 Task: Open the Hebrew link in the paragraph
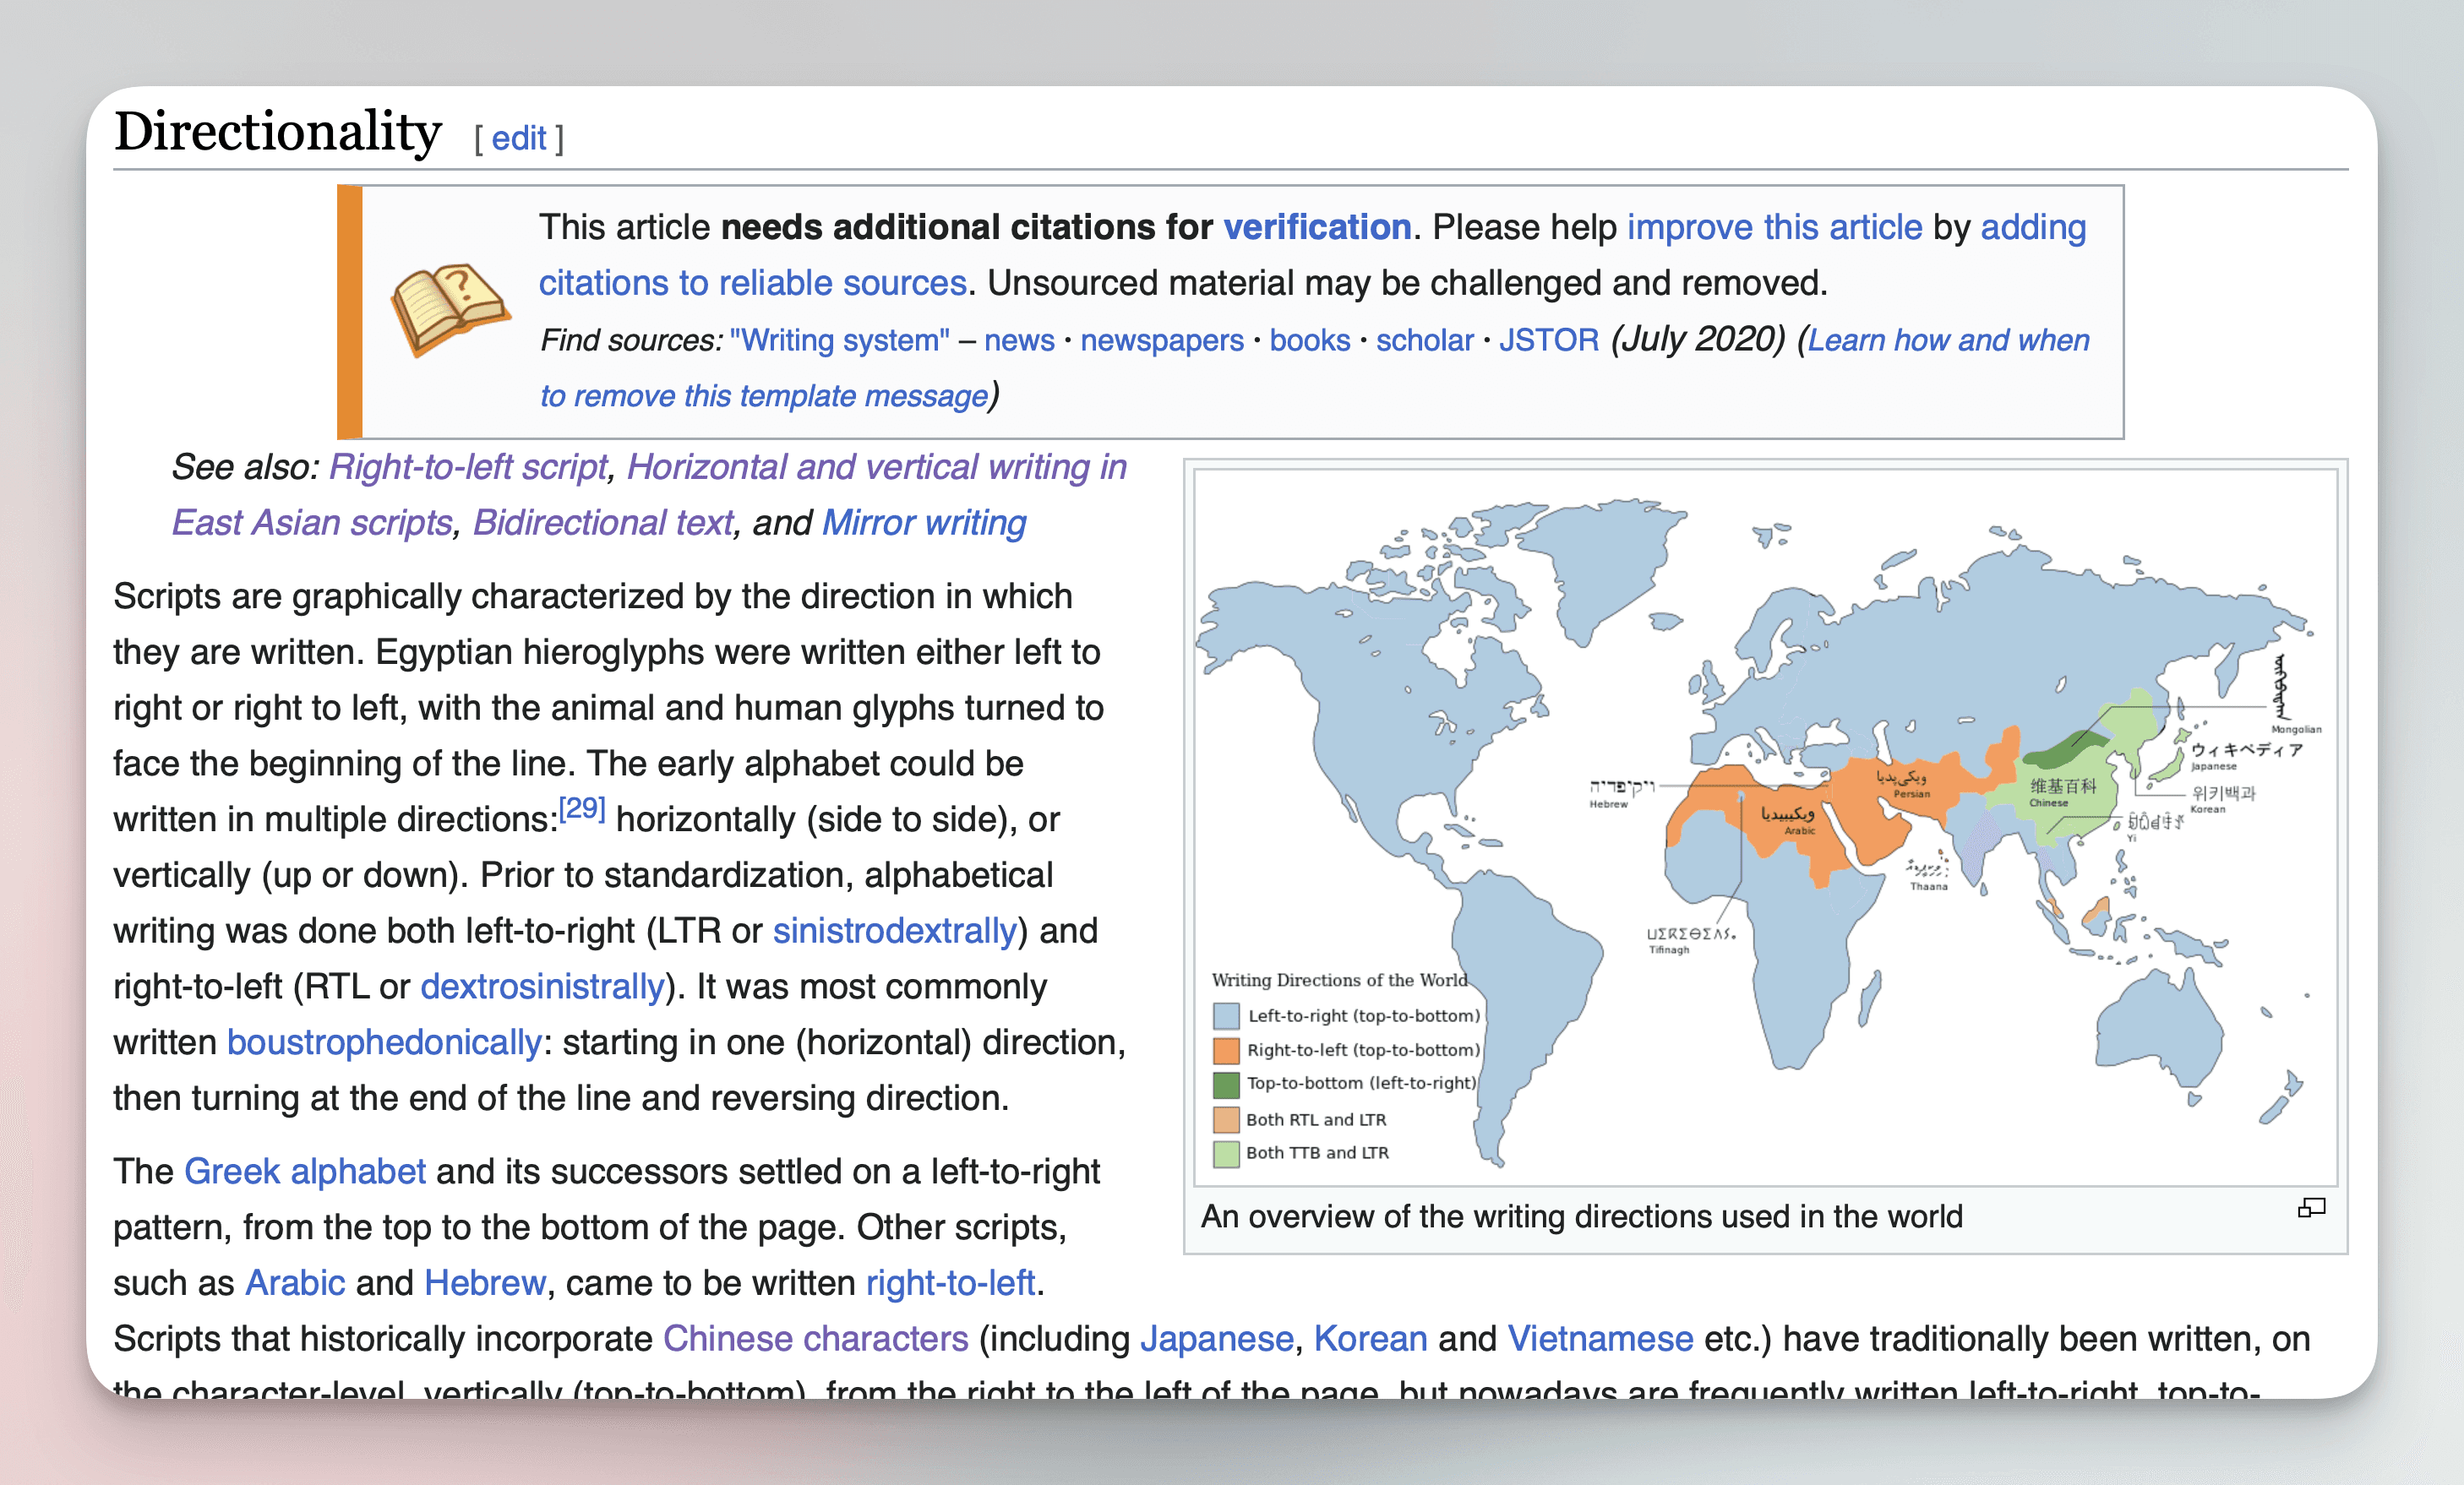[x=485, y=1283]
